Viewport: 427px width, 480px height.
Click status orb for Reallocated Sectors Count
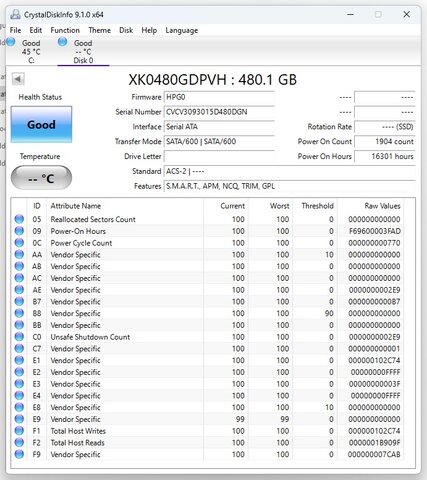click(x=19, y=219)
